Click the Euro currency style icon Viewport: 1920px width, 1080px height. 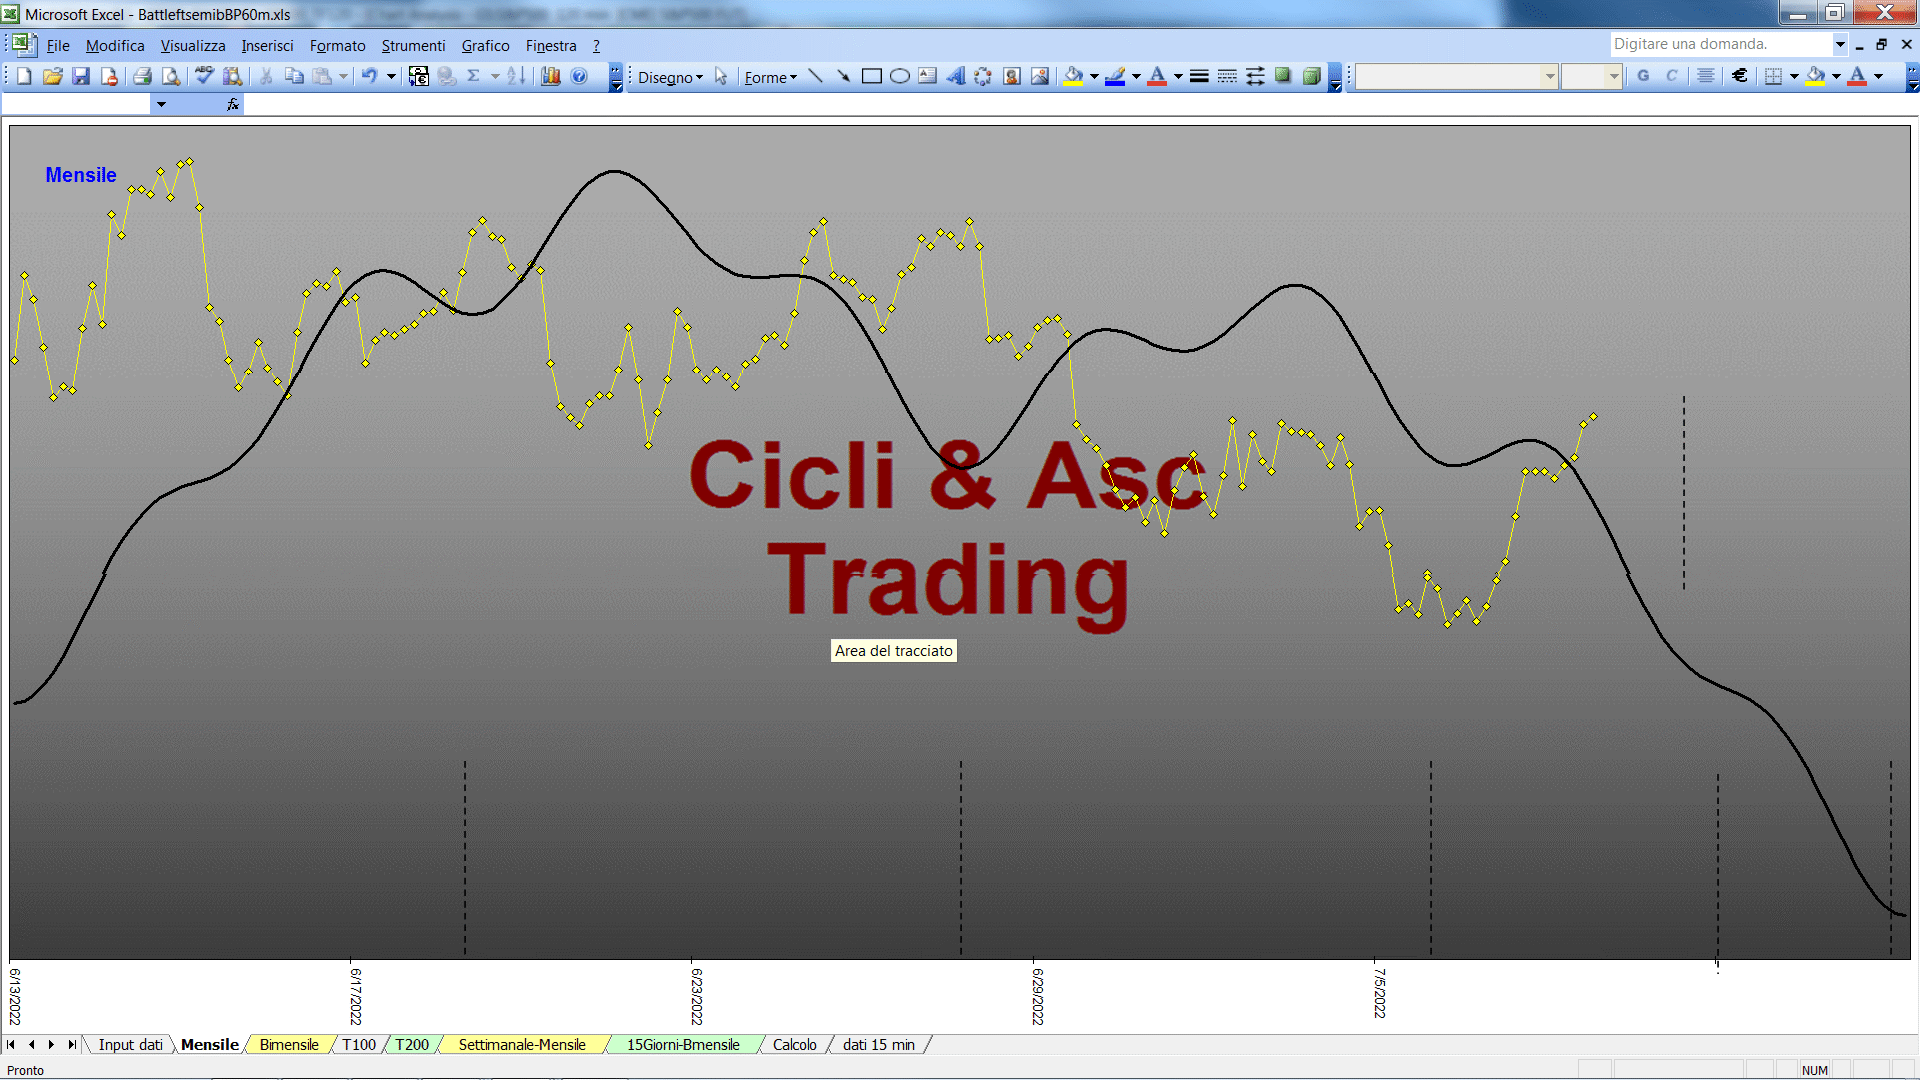[x=1740, y=76]
